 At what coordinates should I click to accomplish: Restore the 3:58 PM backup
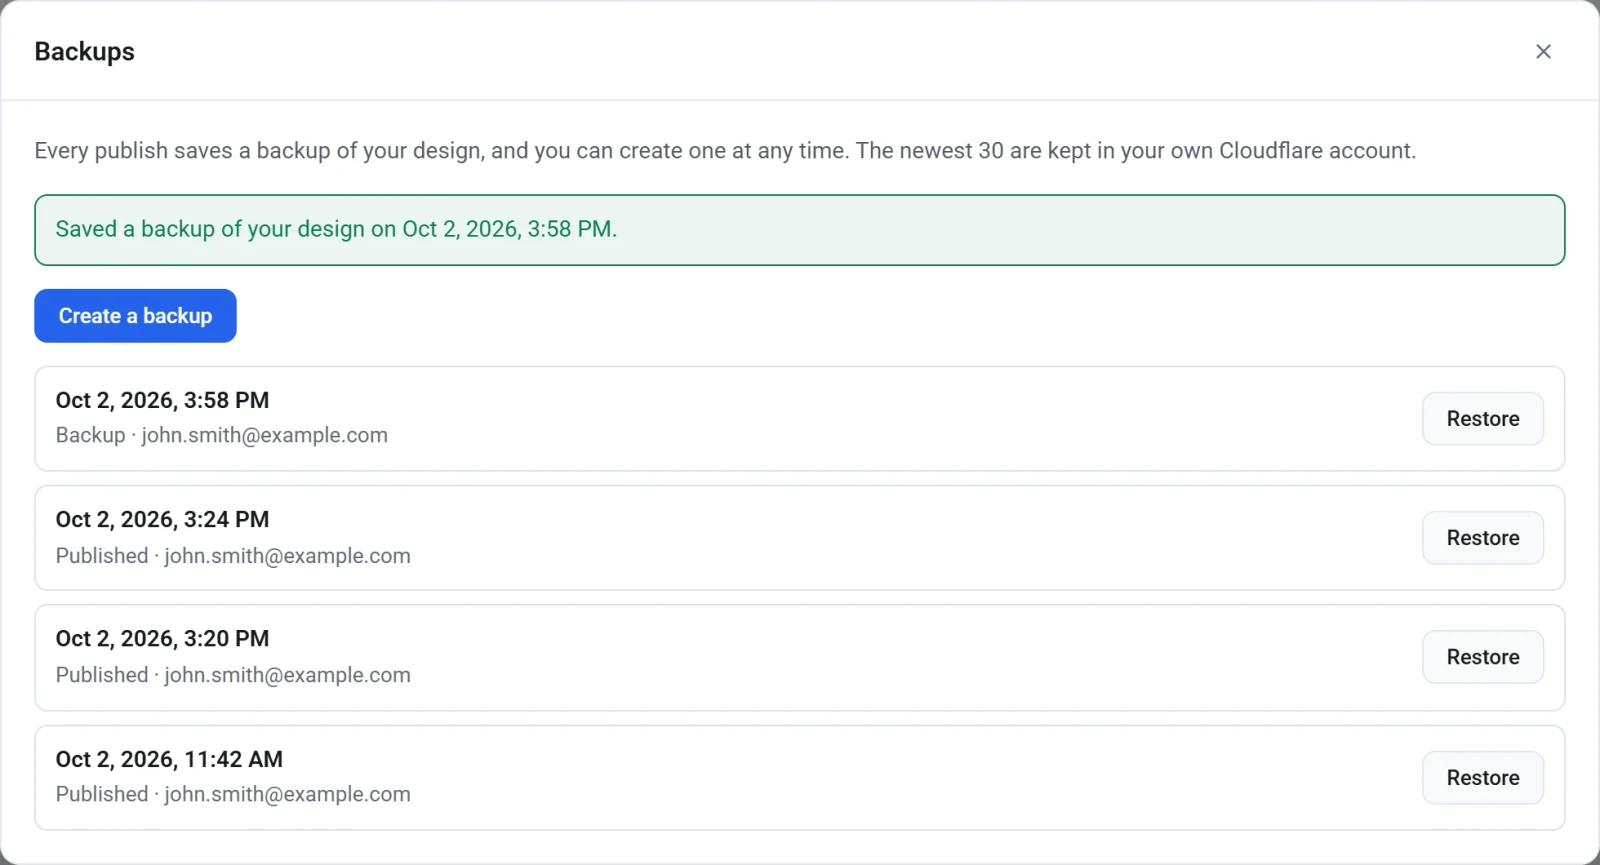click(1483, 419)
